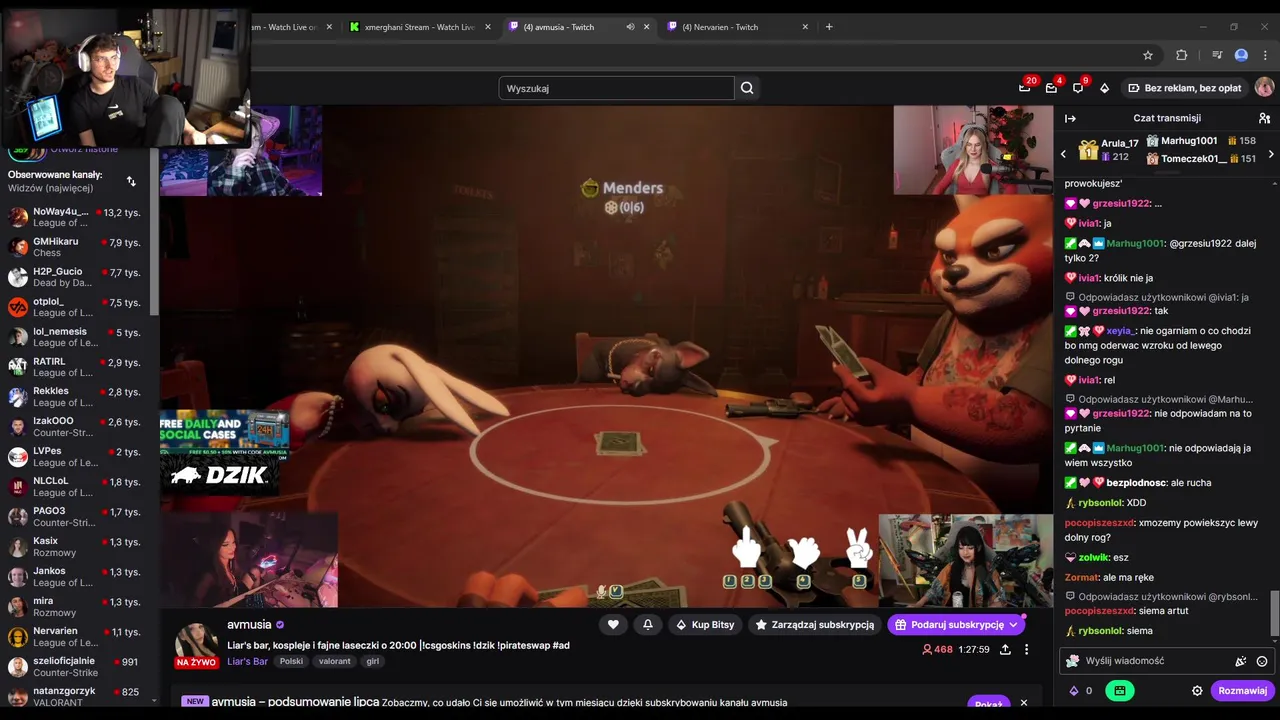This screenshot has width=1280, height=720.
Task: Open Jankos channel in sidebar
Action: [x=74, y=576]
